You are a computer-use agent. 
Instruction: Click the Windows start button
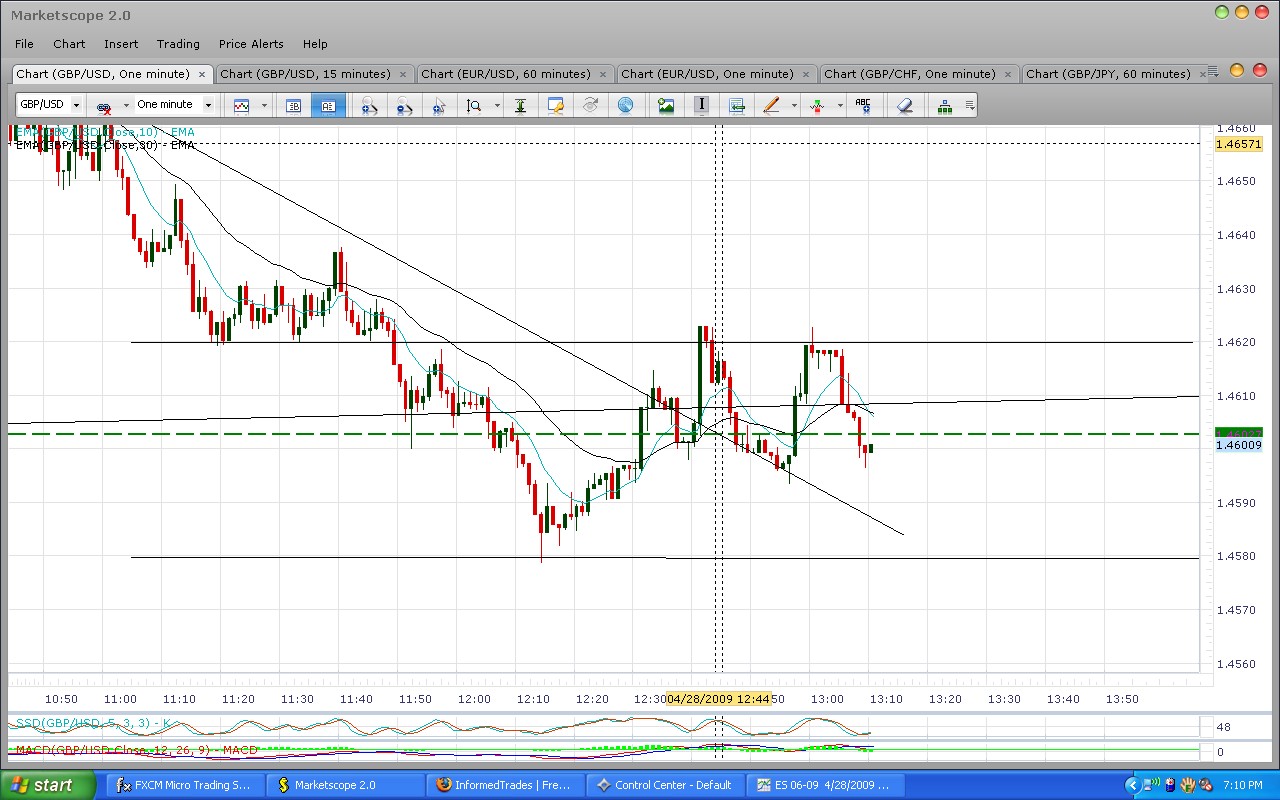[49, 785]
